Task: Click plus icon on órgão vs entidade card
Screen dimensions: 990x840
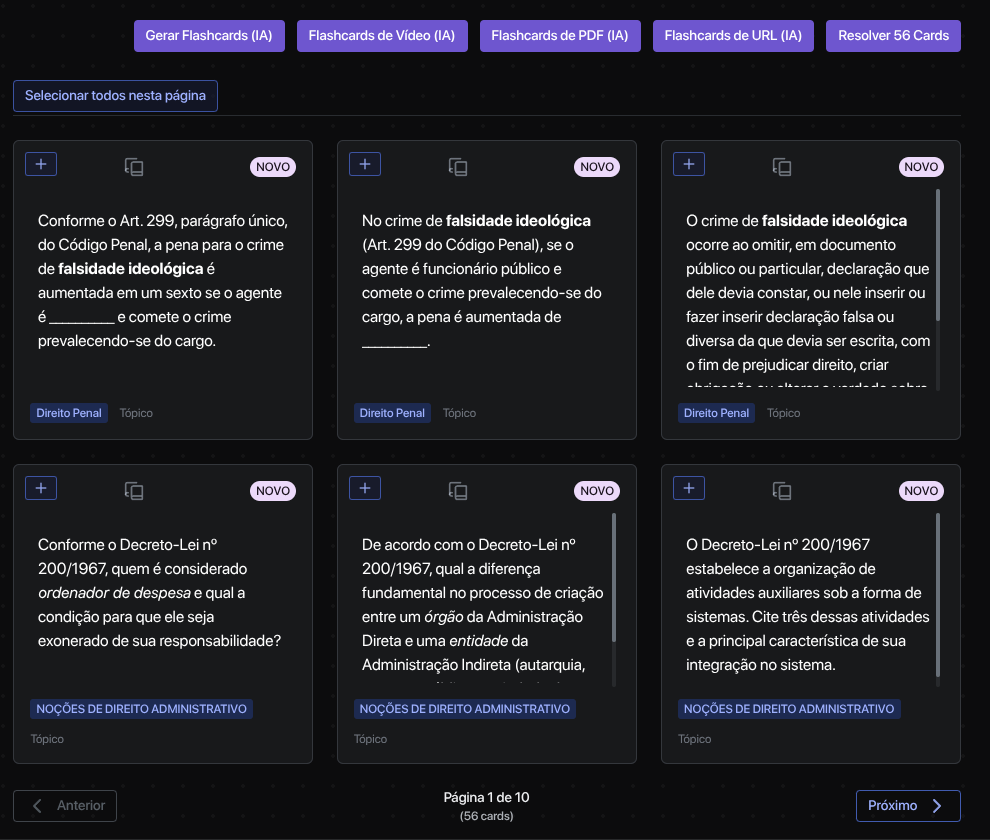Action: click(365, 488)
